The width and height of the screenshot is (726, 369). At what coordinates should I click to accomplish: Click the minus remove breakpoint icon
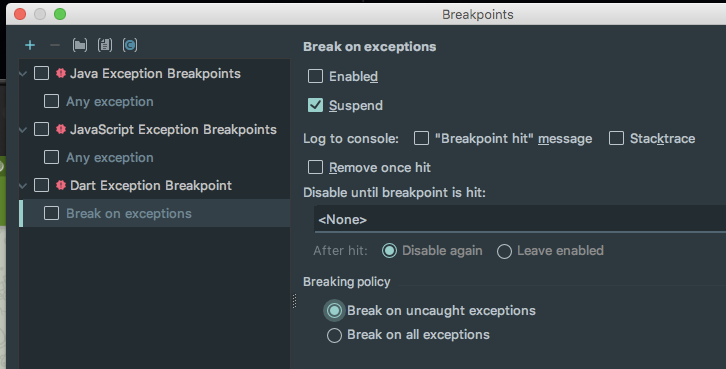tap(55, 45)
